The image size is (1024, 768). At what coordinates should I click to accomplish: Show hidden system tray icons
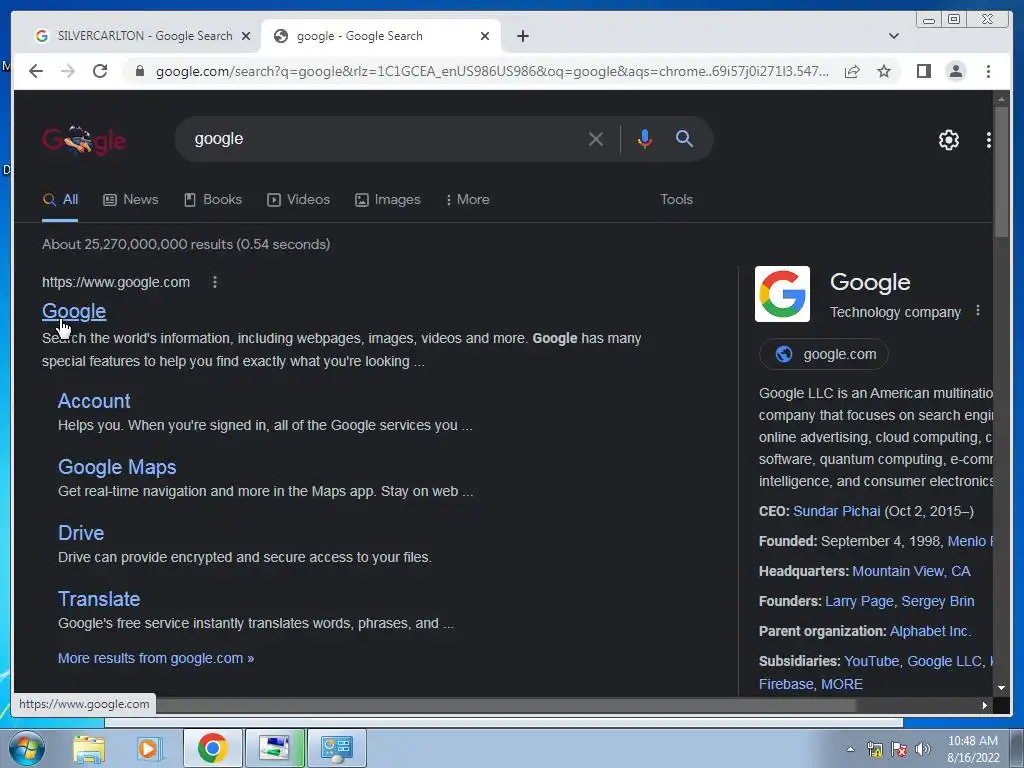click(x=850, y=750)
